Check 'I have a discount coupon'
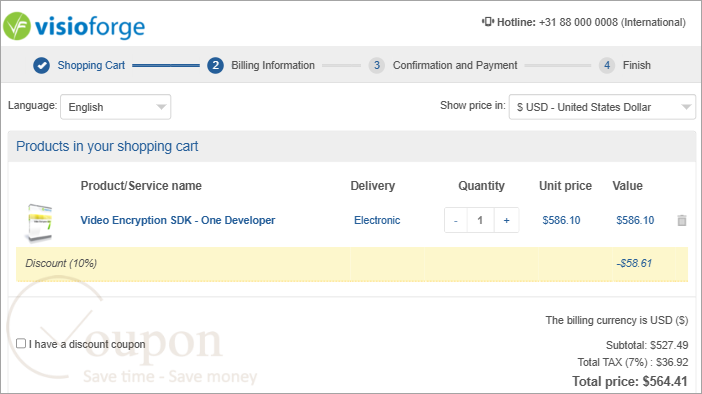The width and height of the screenshot is (702, 394). tap(21, 343)
